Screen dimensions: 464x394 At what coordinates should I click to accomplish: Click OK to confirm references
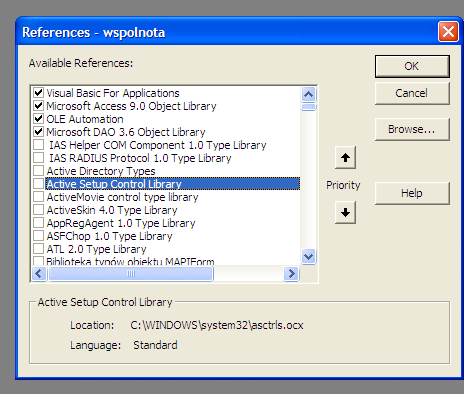point(412,66)
